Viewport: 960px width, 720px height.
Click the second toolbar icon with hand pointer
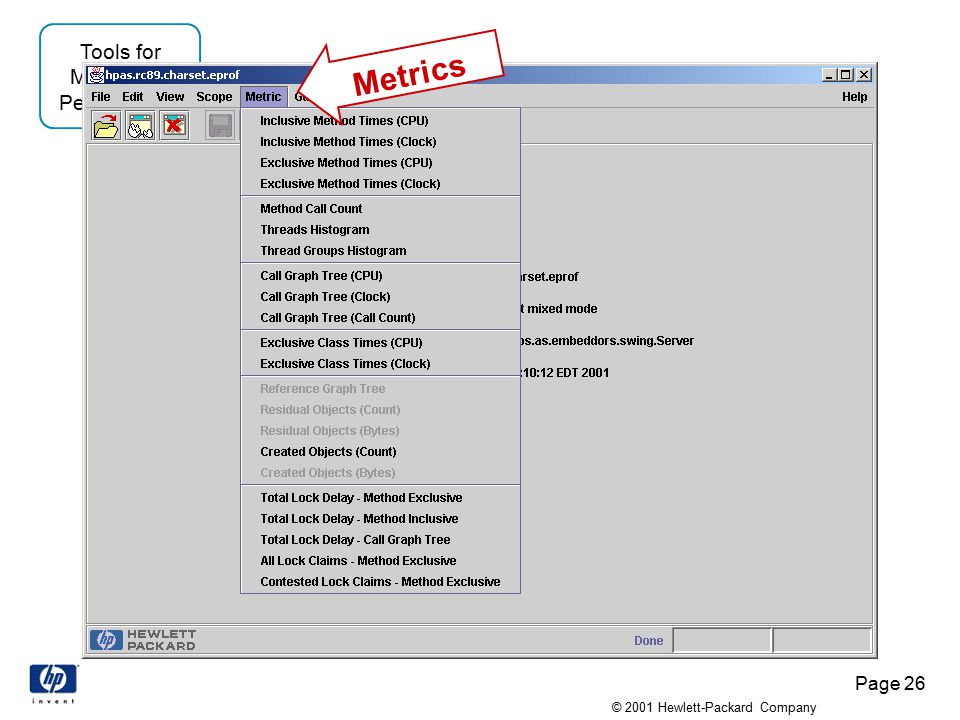140,126
